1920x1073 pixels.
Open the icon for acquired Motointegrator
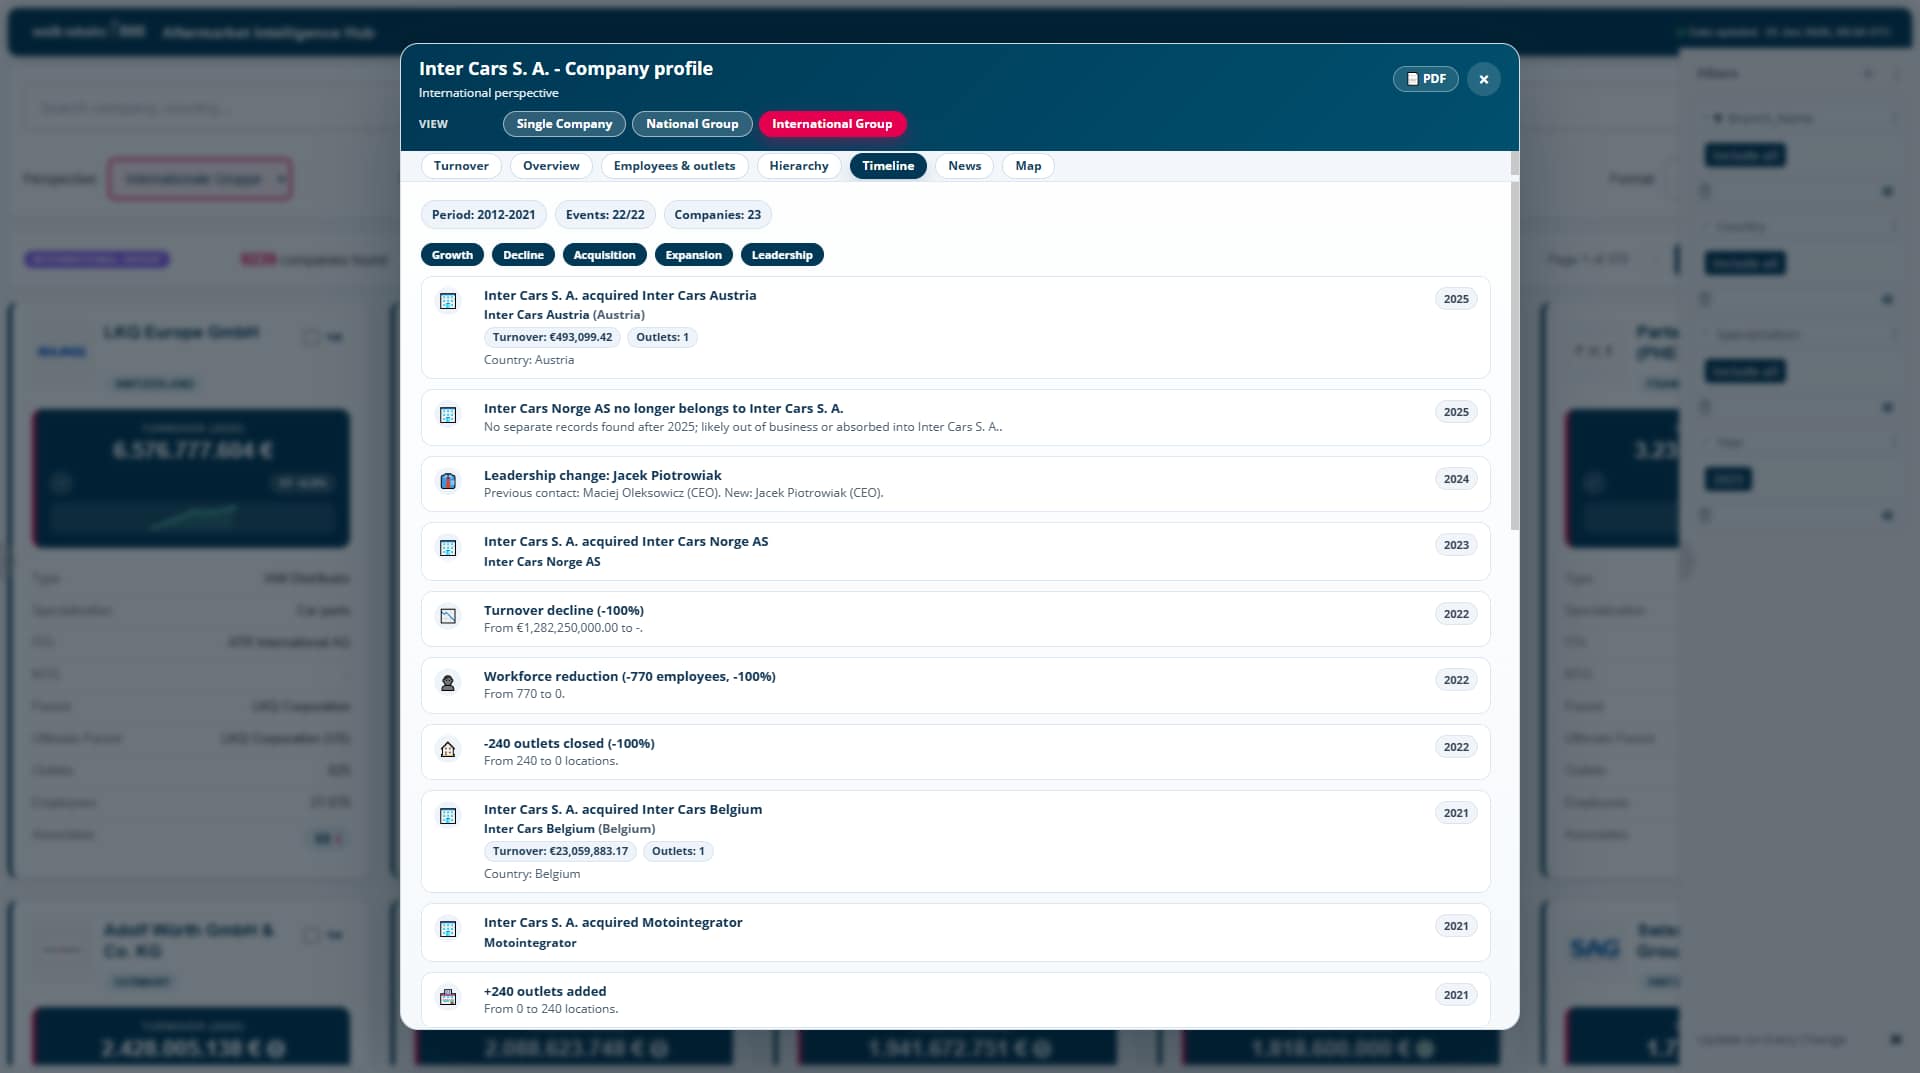[x=448, y=929]
